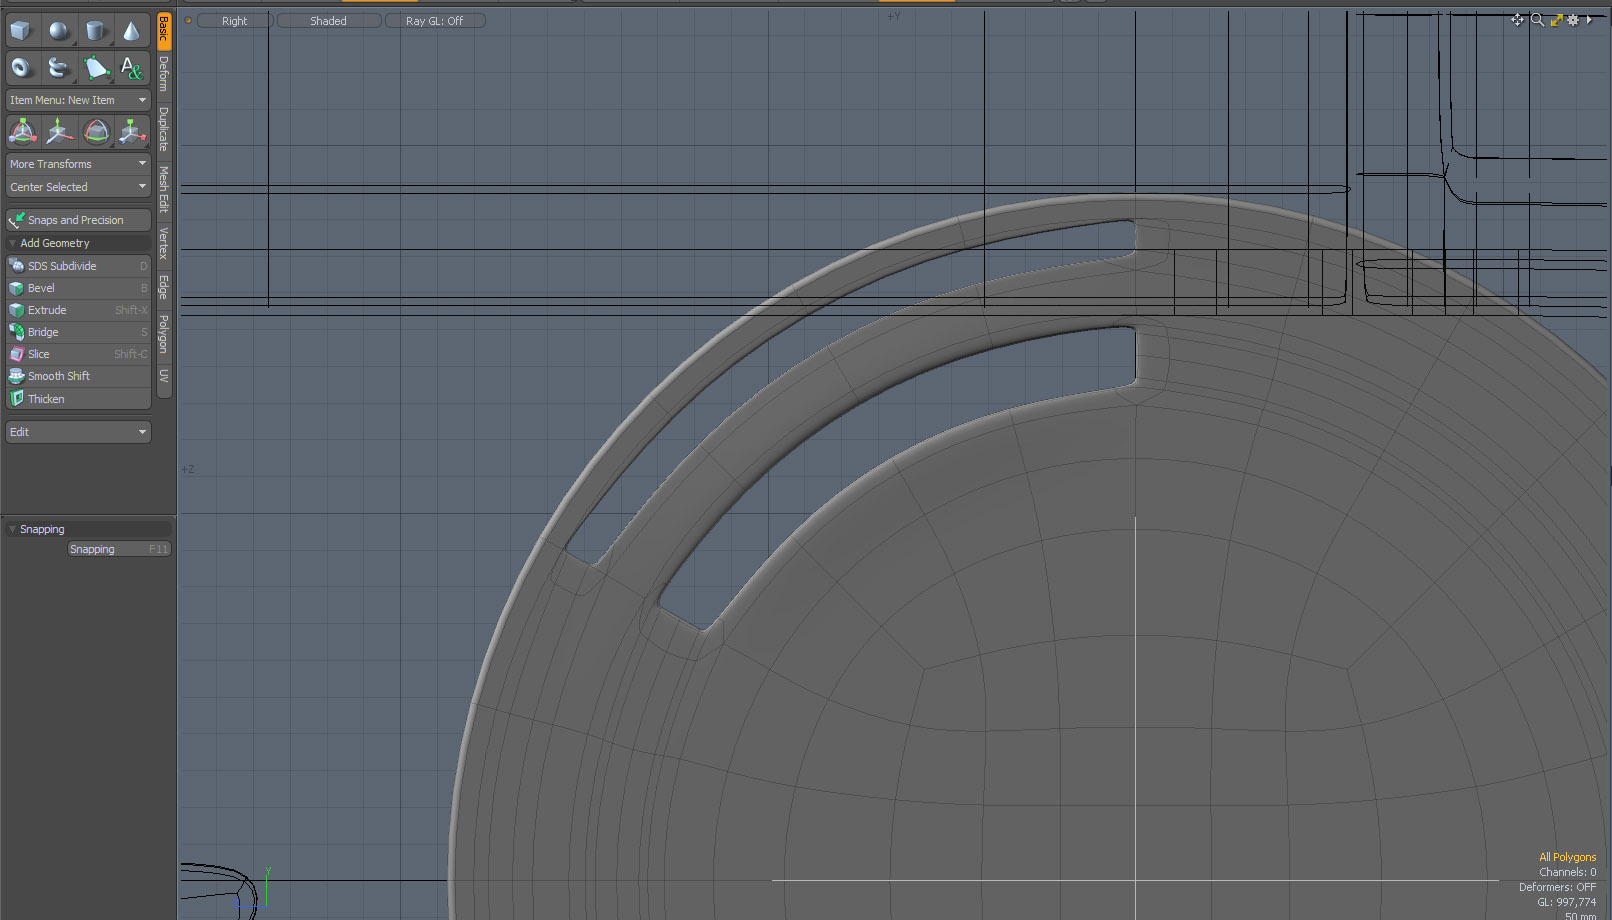This screenshot has height=920, width=1612.
Task: Click the viewport right-arrow menu icon
Action: pyautogui.click(x=1589, y=20)
